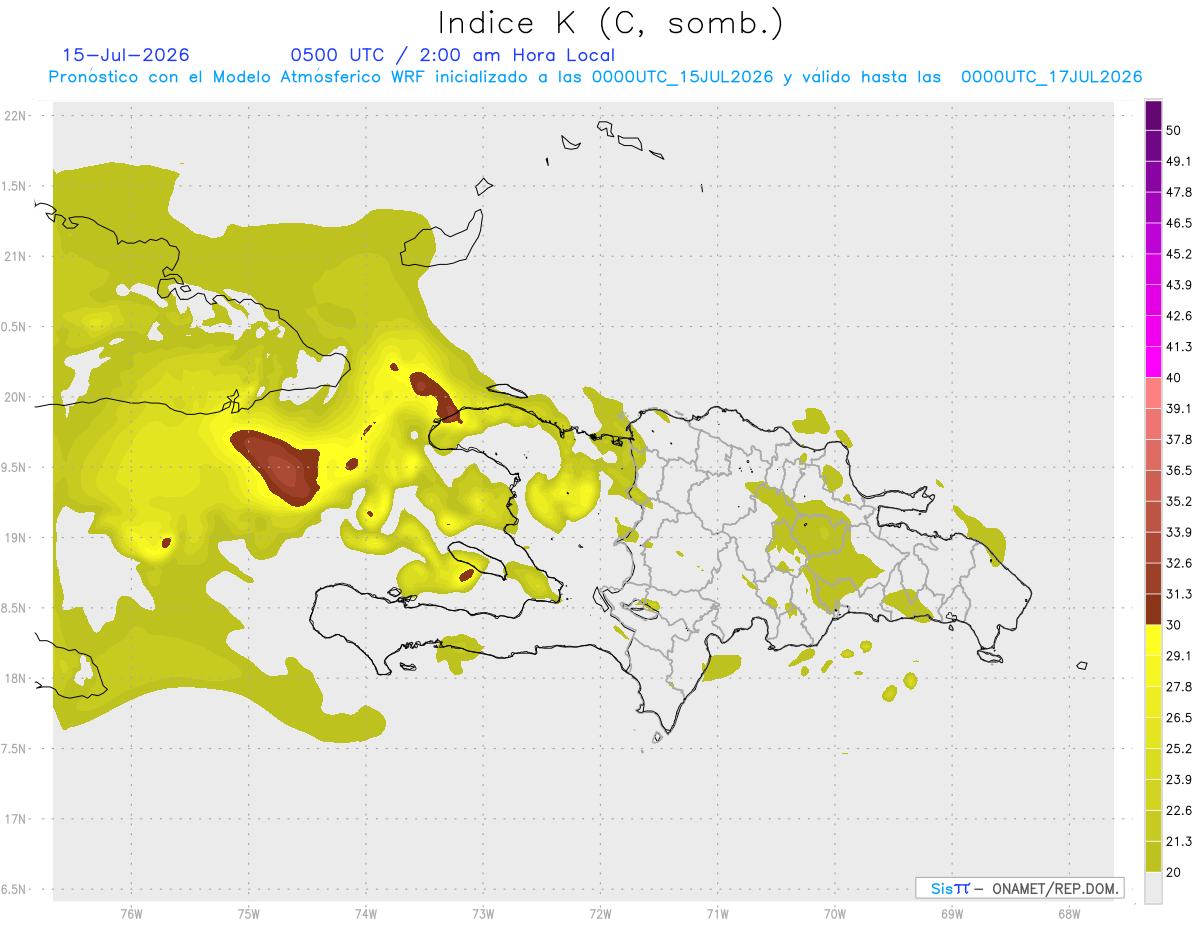Image resolution: width=1200 pixels, height=927 pixels.
Task: Click the latitude label "18N"
Action: [x=17, y=679]
